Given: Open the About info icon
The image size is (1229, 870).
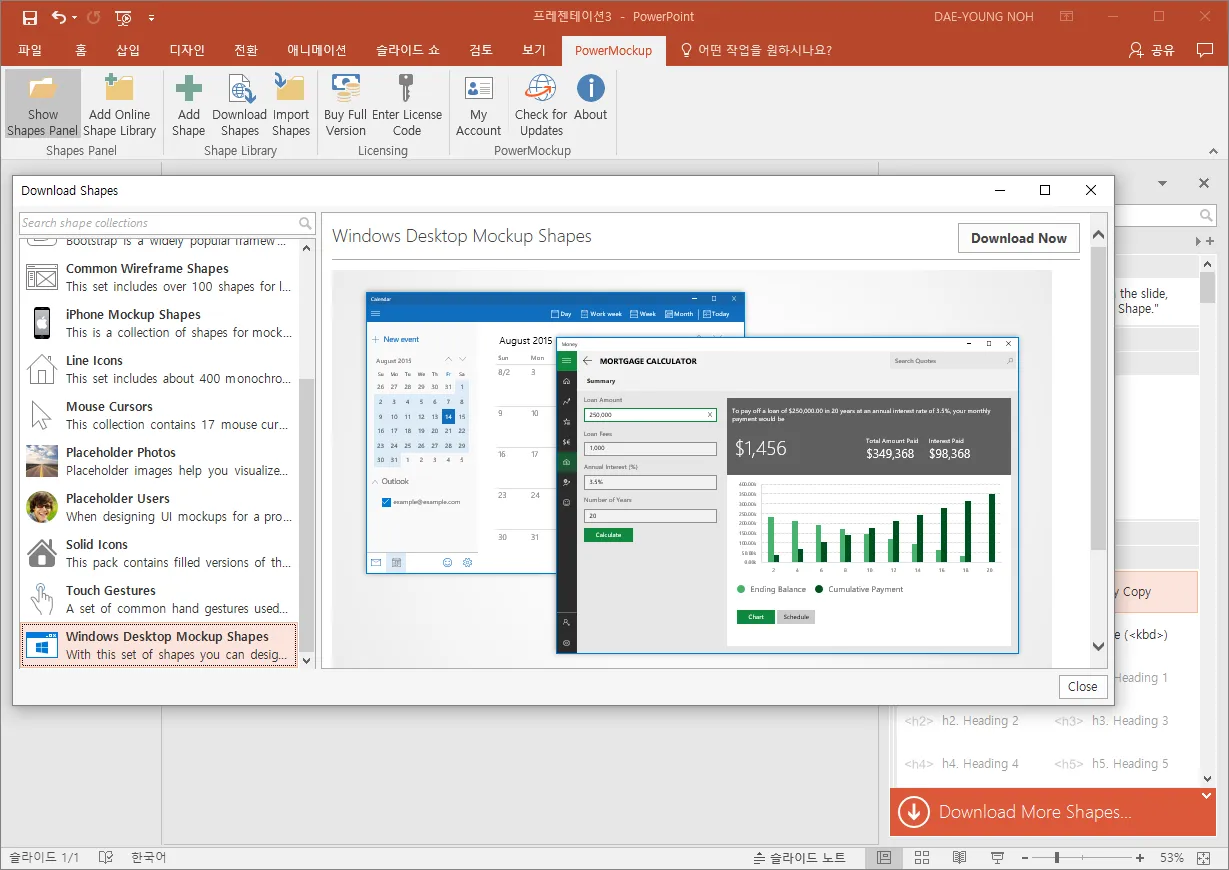Looking at the screenshot, I should [590, 89].
